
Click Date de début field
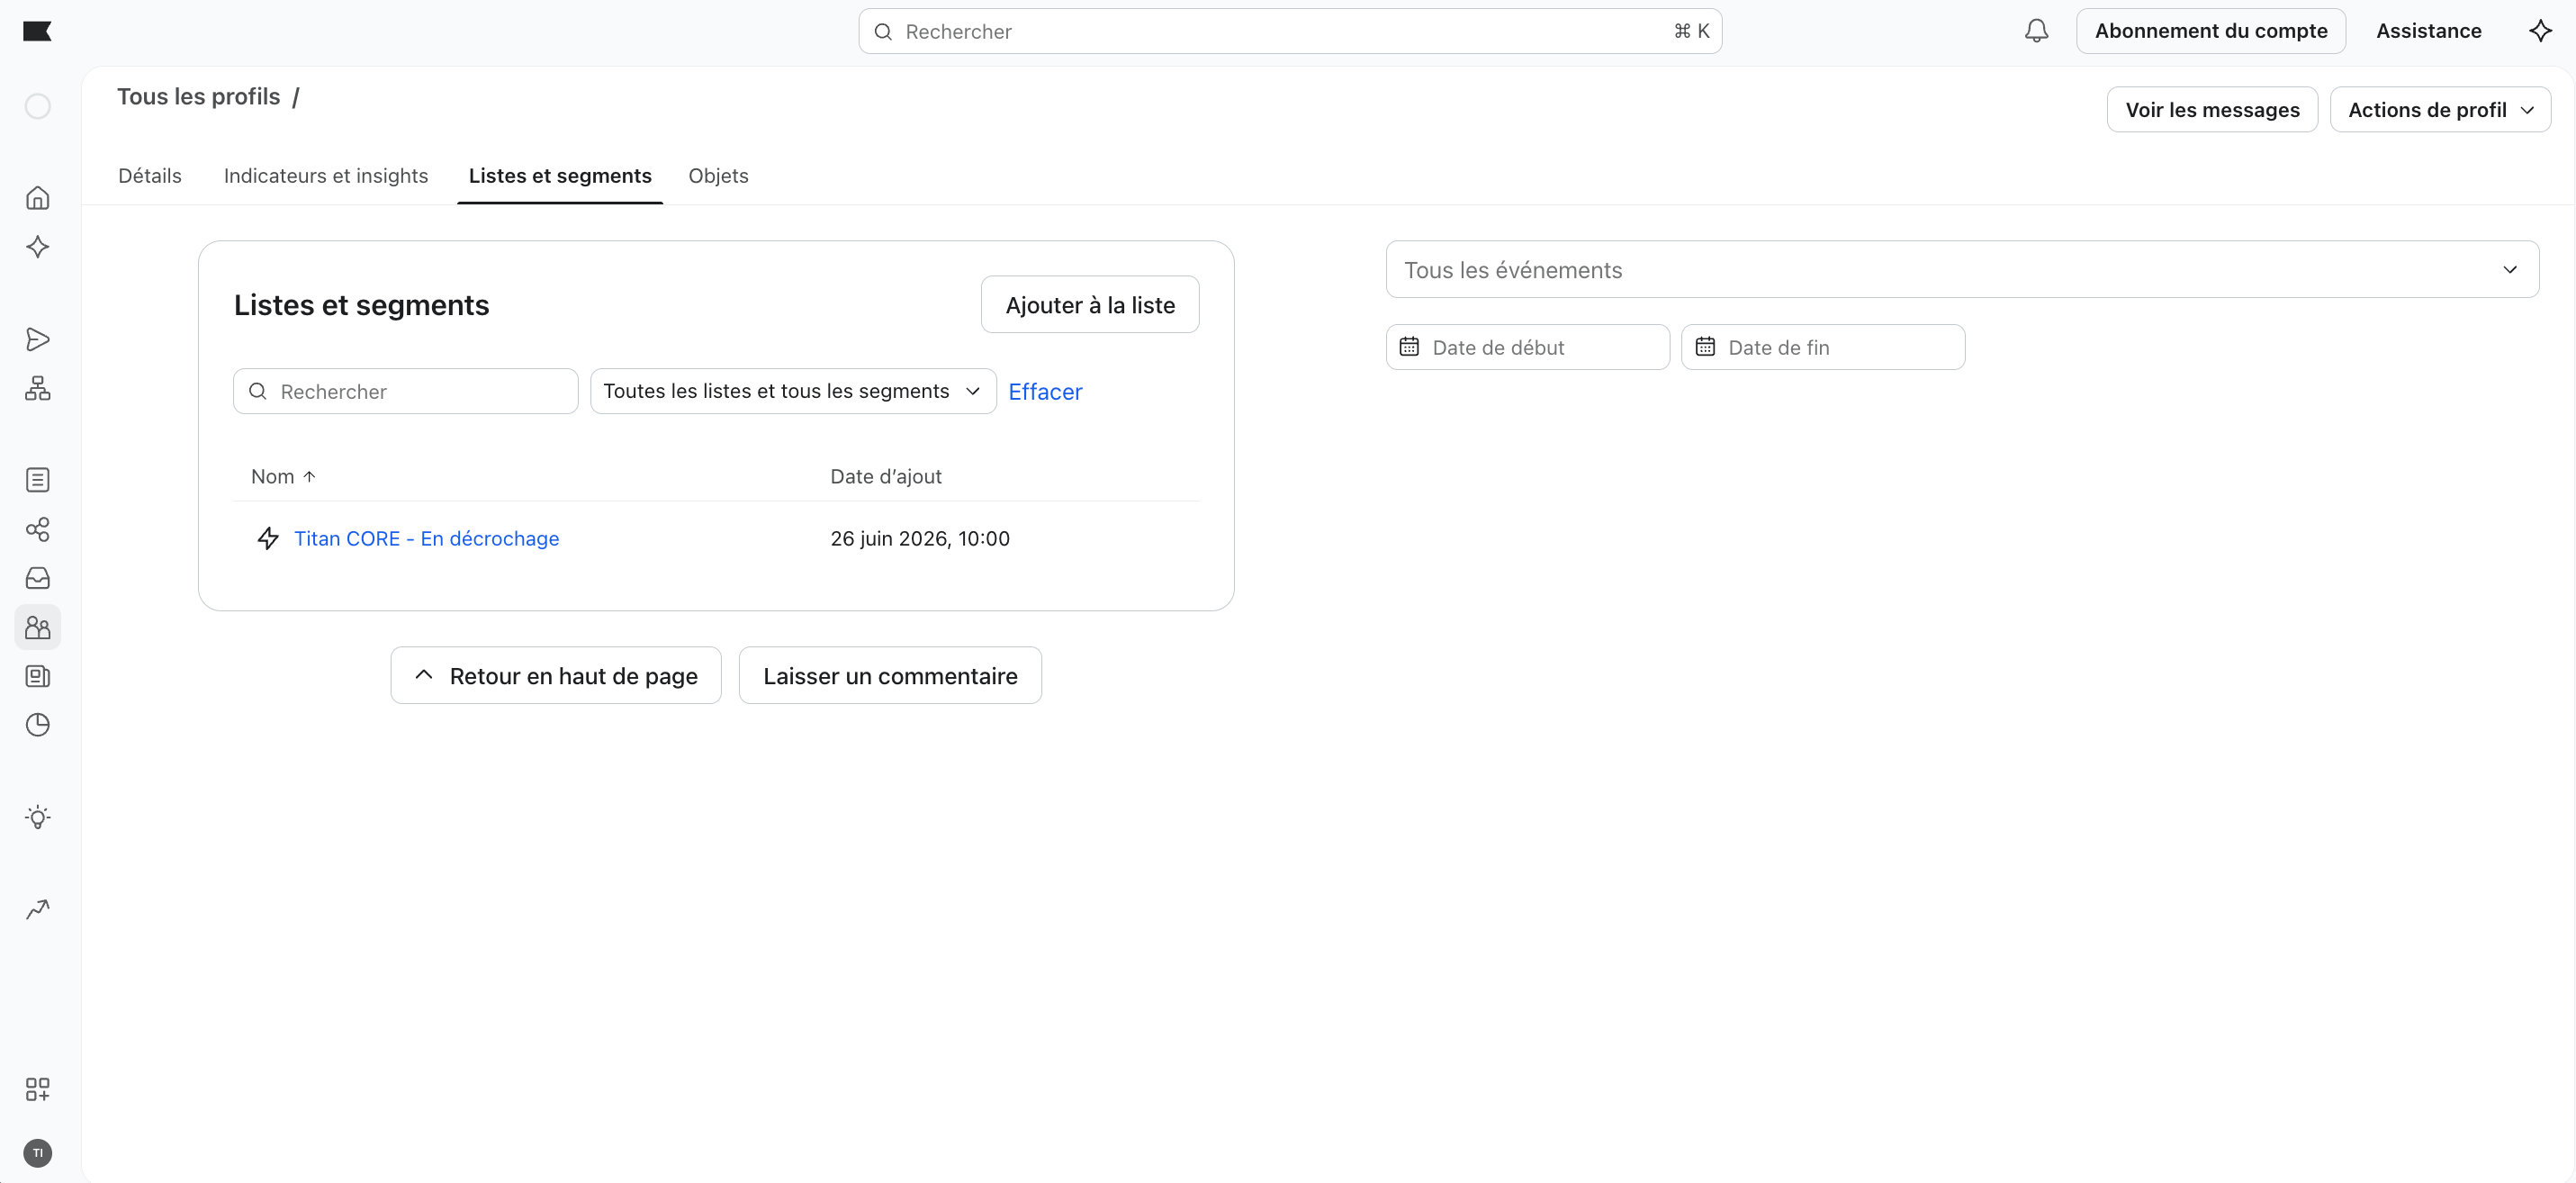1527,347
